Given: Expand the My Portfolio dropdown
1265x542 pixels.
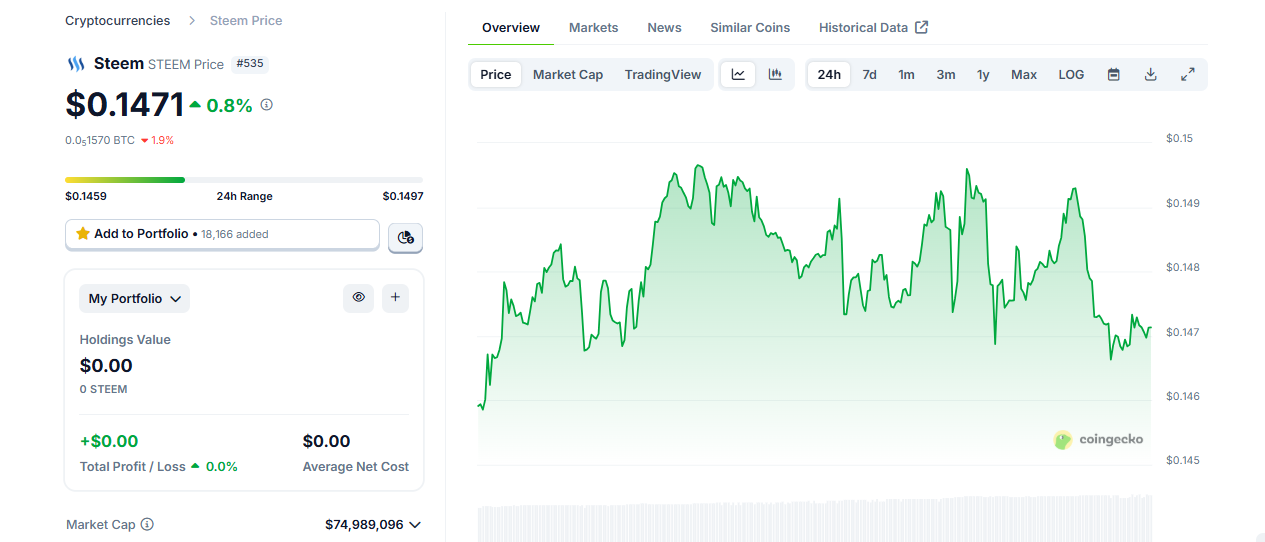Looking at the screenshot, I should tap(134, 298).
